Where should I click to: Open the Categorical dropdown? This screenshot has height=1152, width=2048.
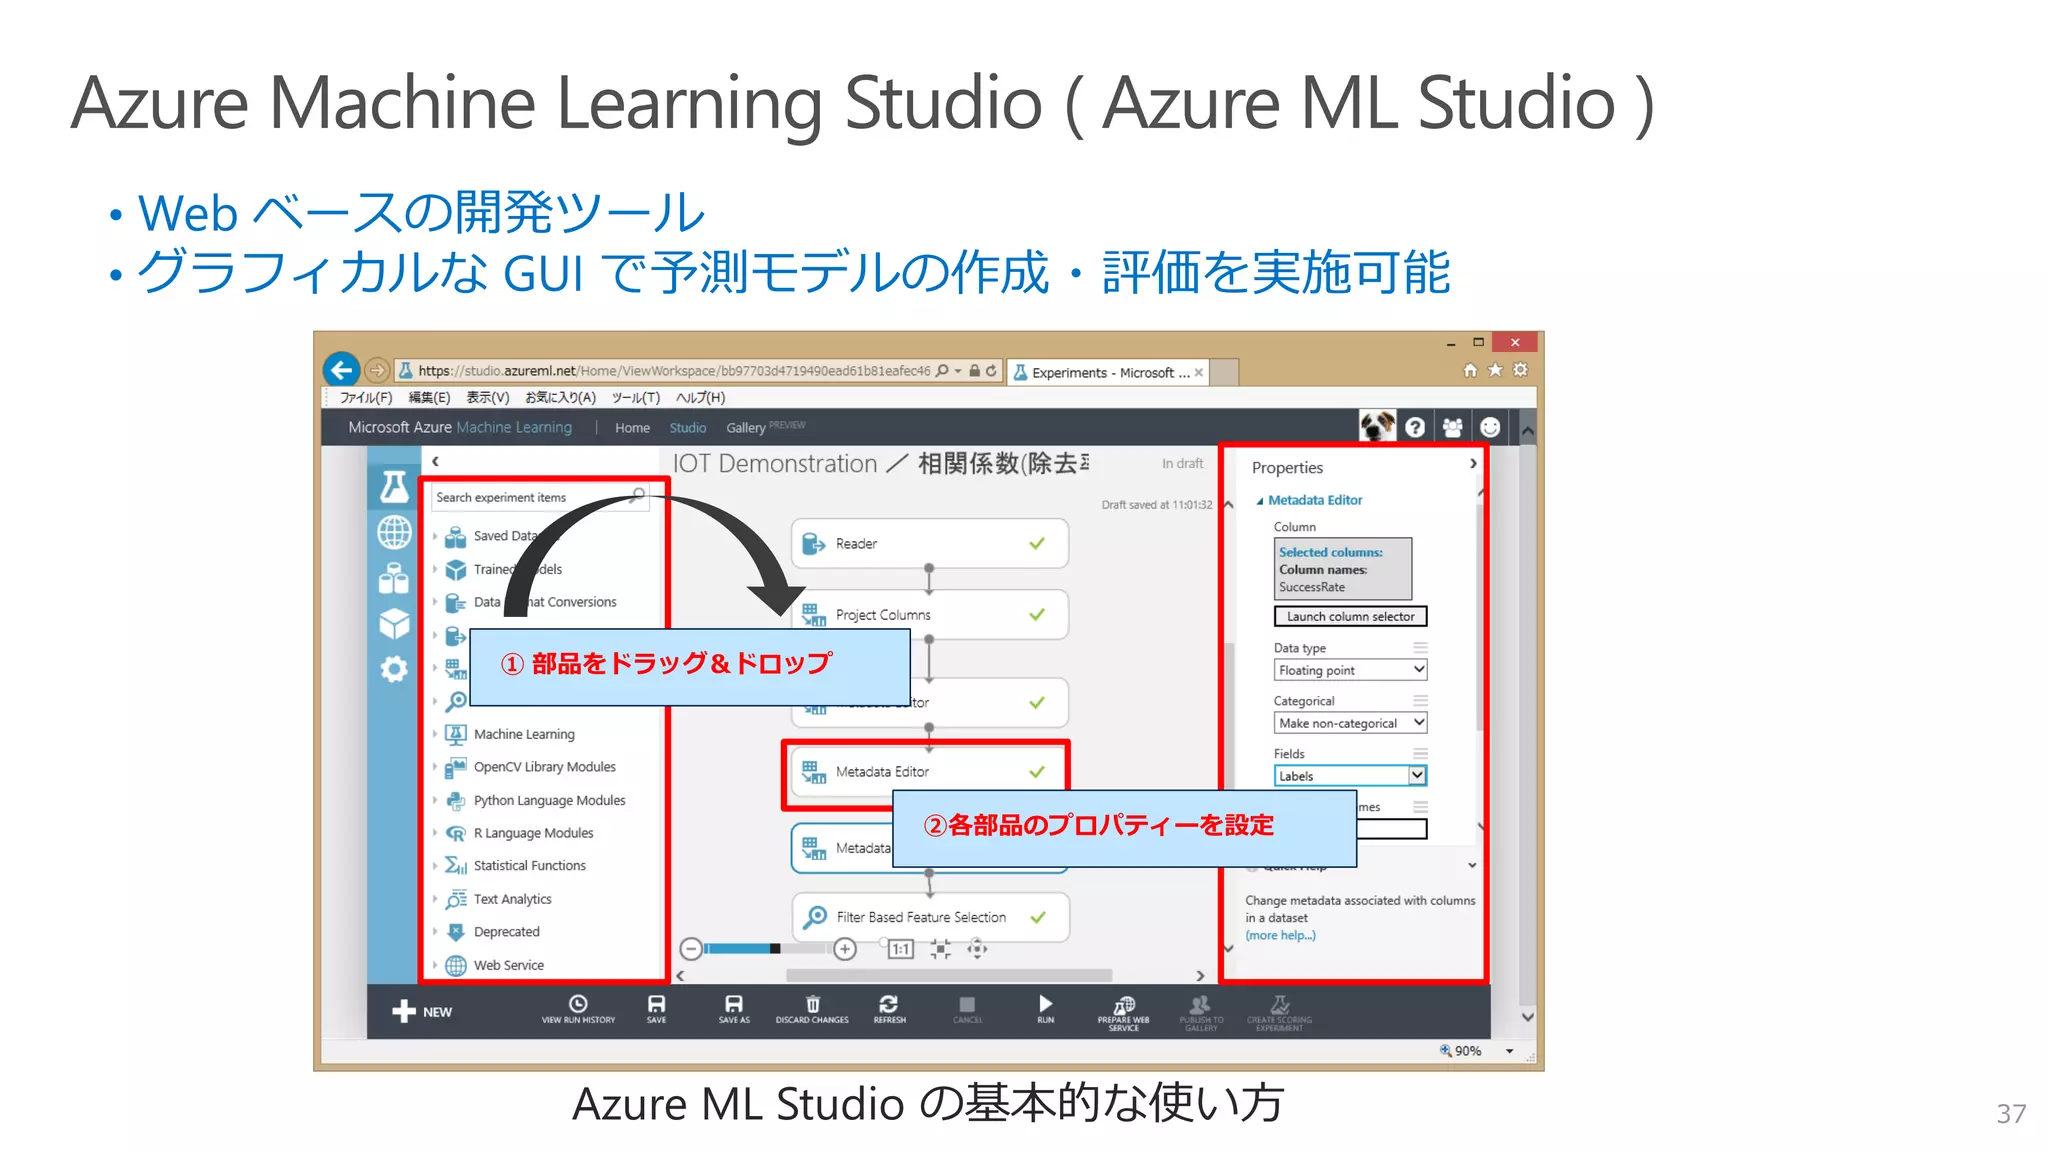tap(1350, 723)
